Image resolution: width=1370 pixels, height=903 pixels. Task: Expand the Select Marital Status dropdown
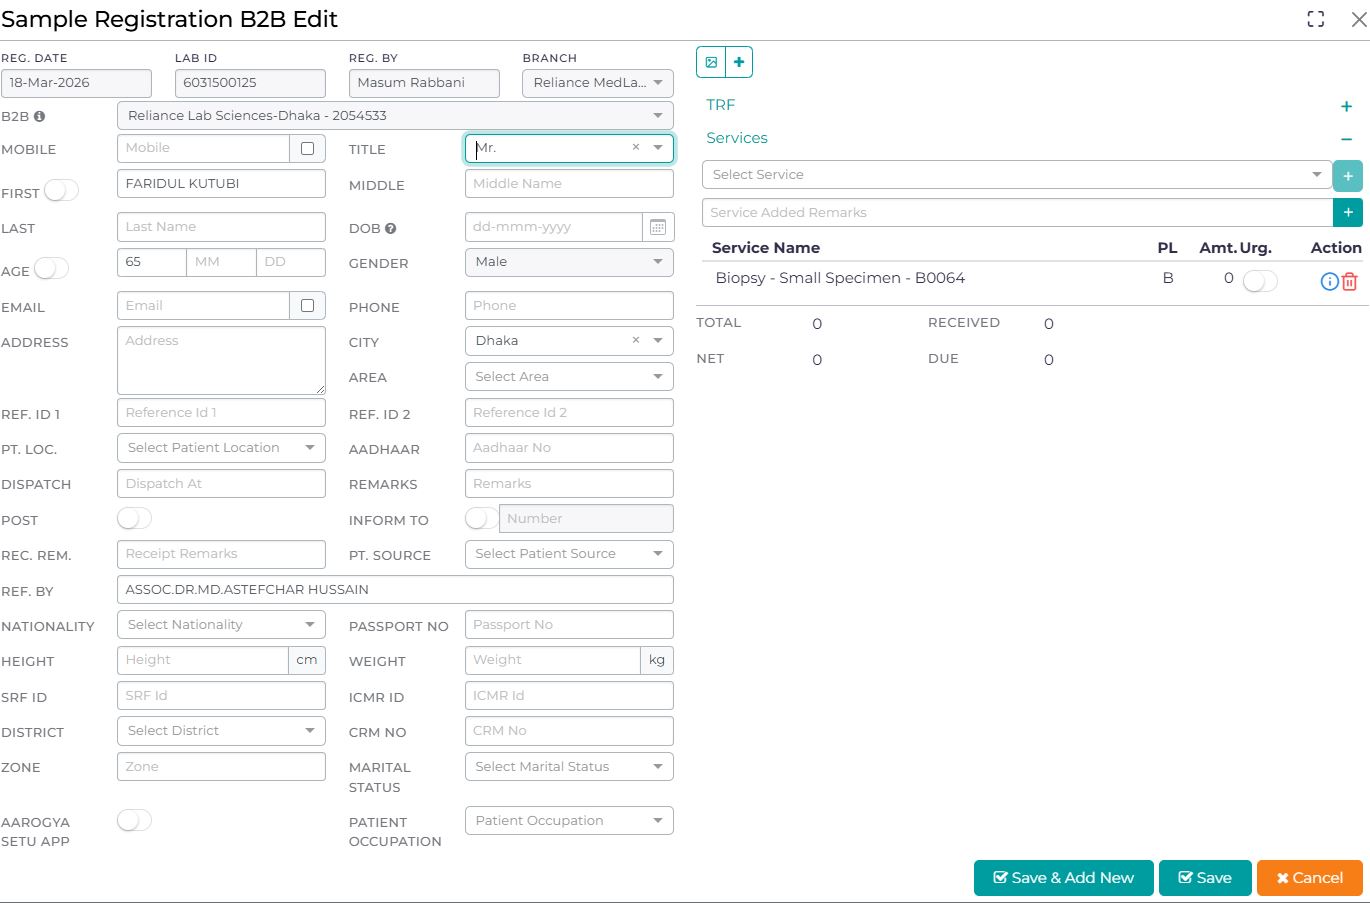pos(569,767)
